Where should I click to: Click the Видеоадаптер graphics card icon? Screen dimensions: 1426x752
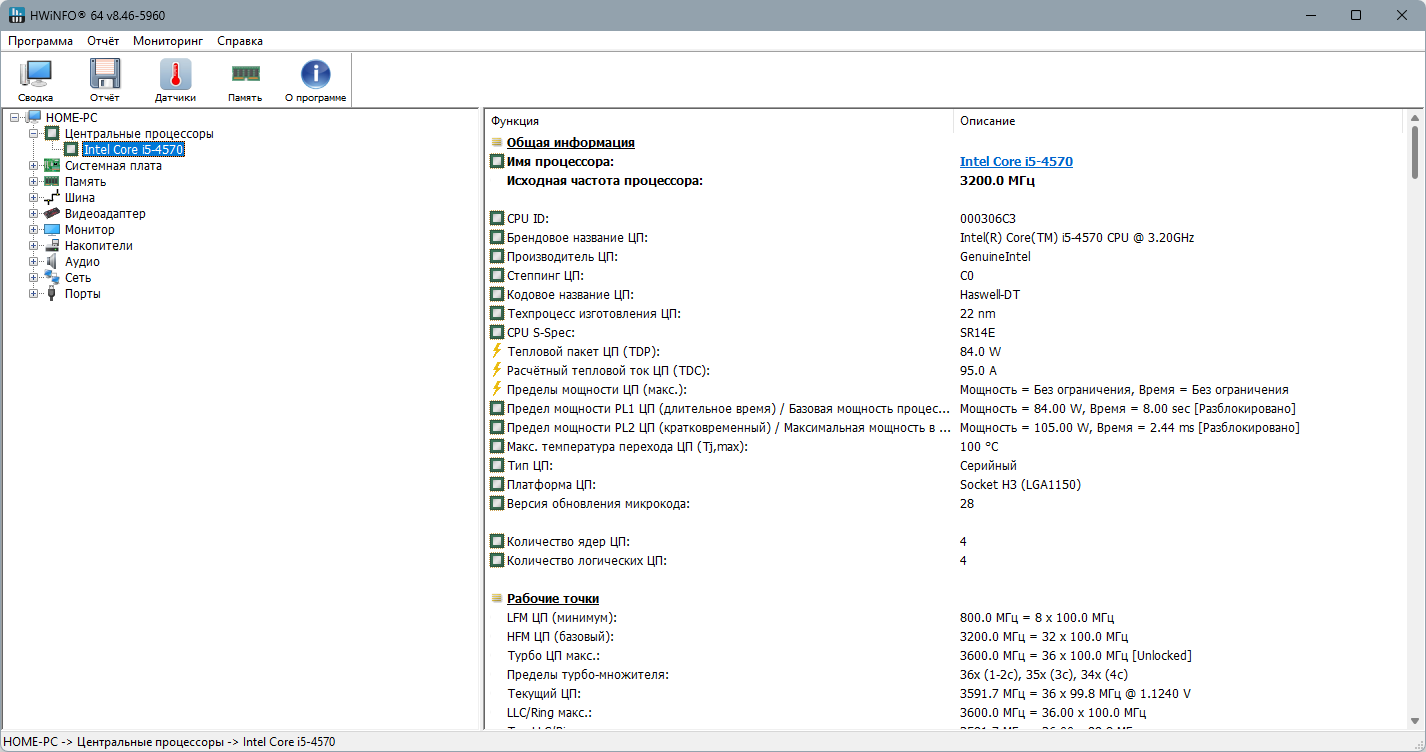tap(52, 214)
